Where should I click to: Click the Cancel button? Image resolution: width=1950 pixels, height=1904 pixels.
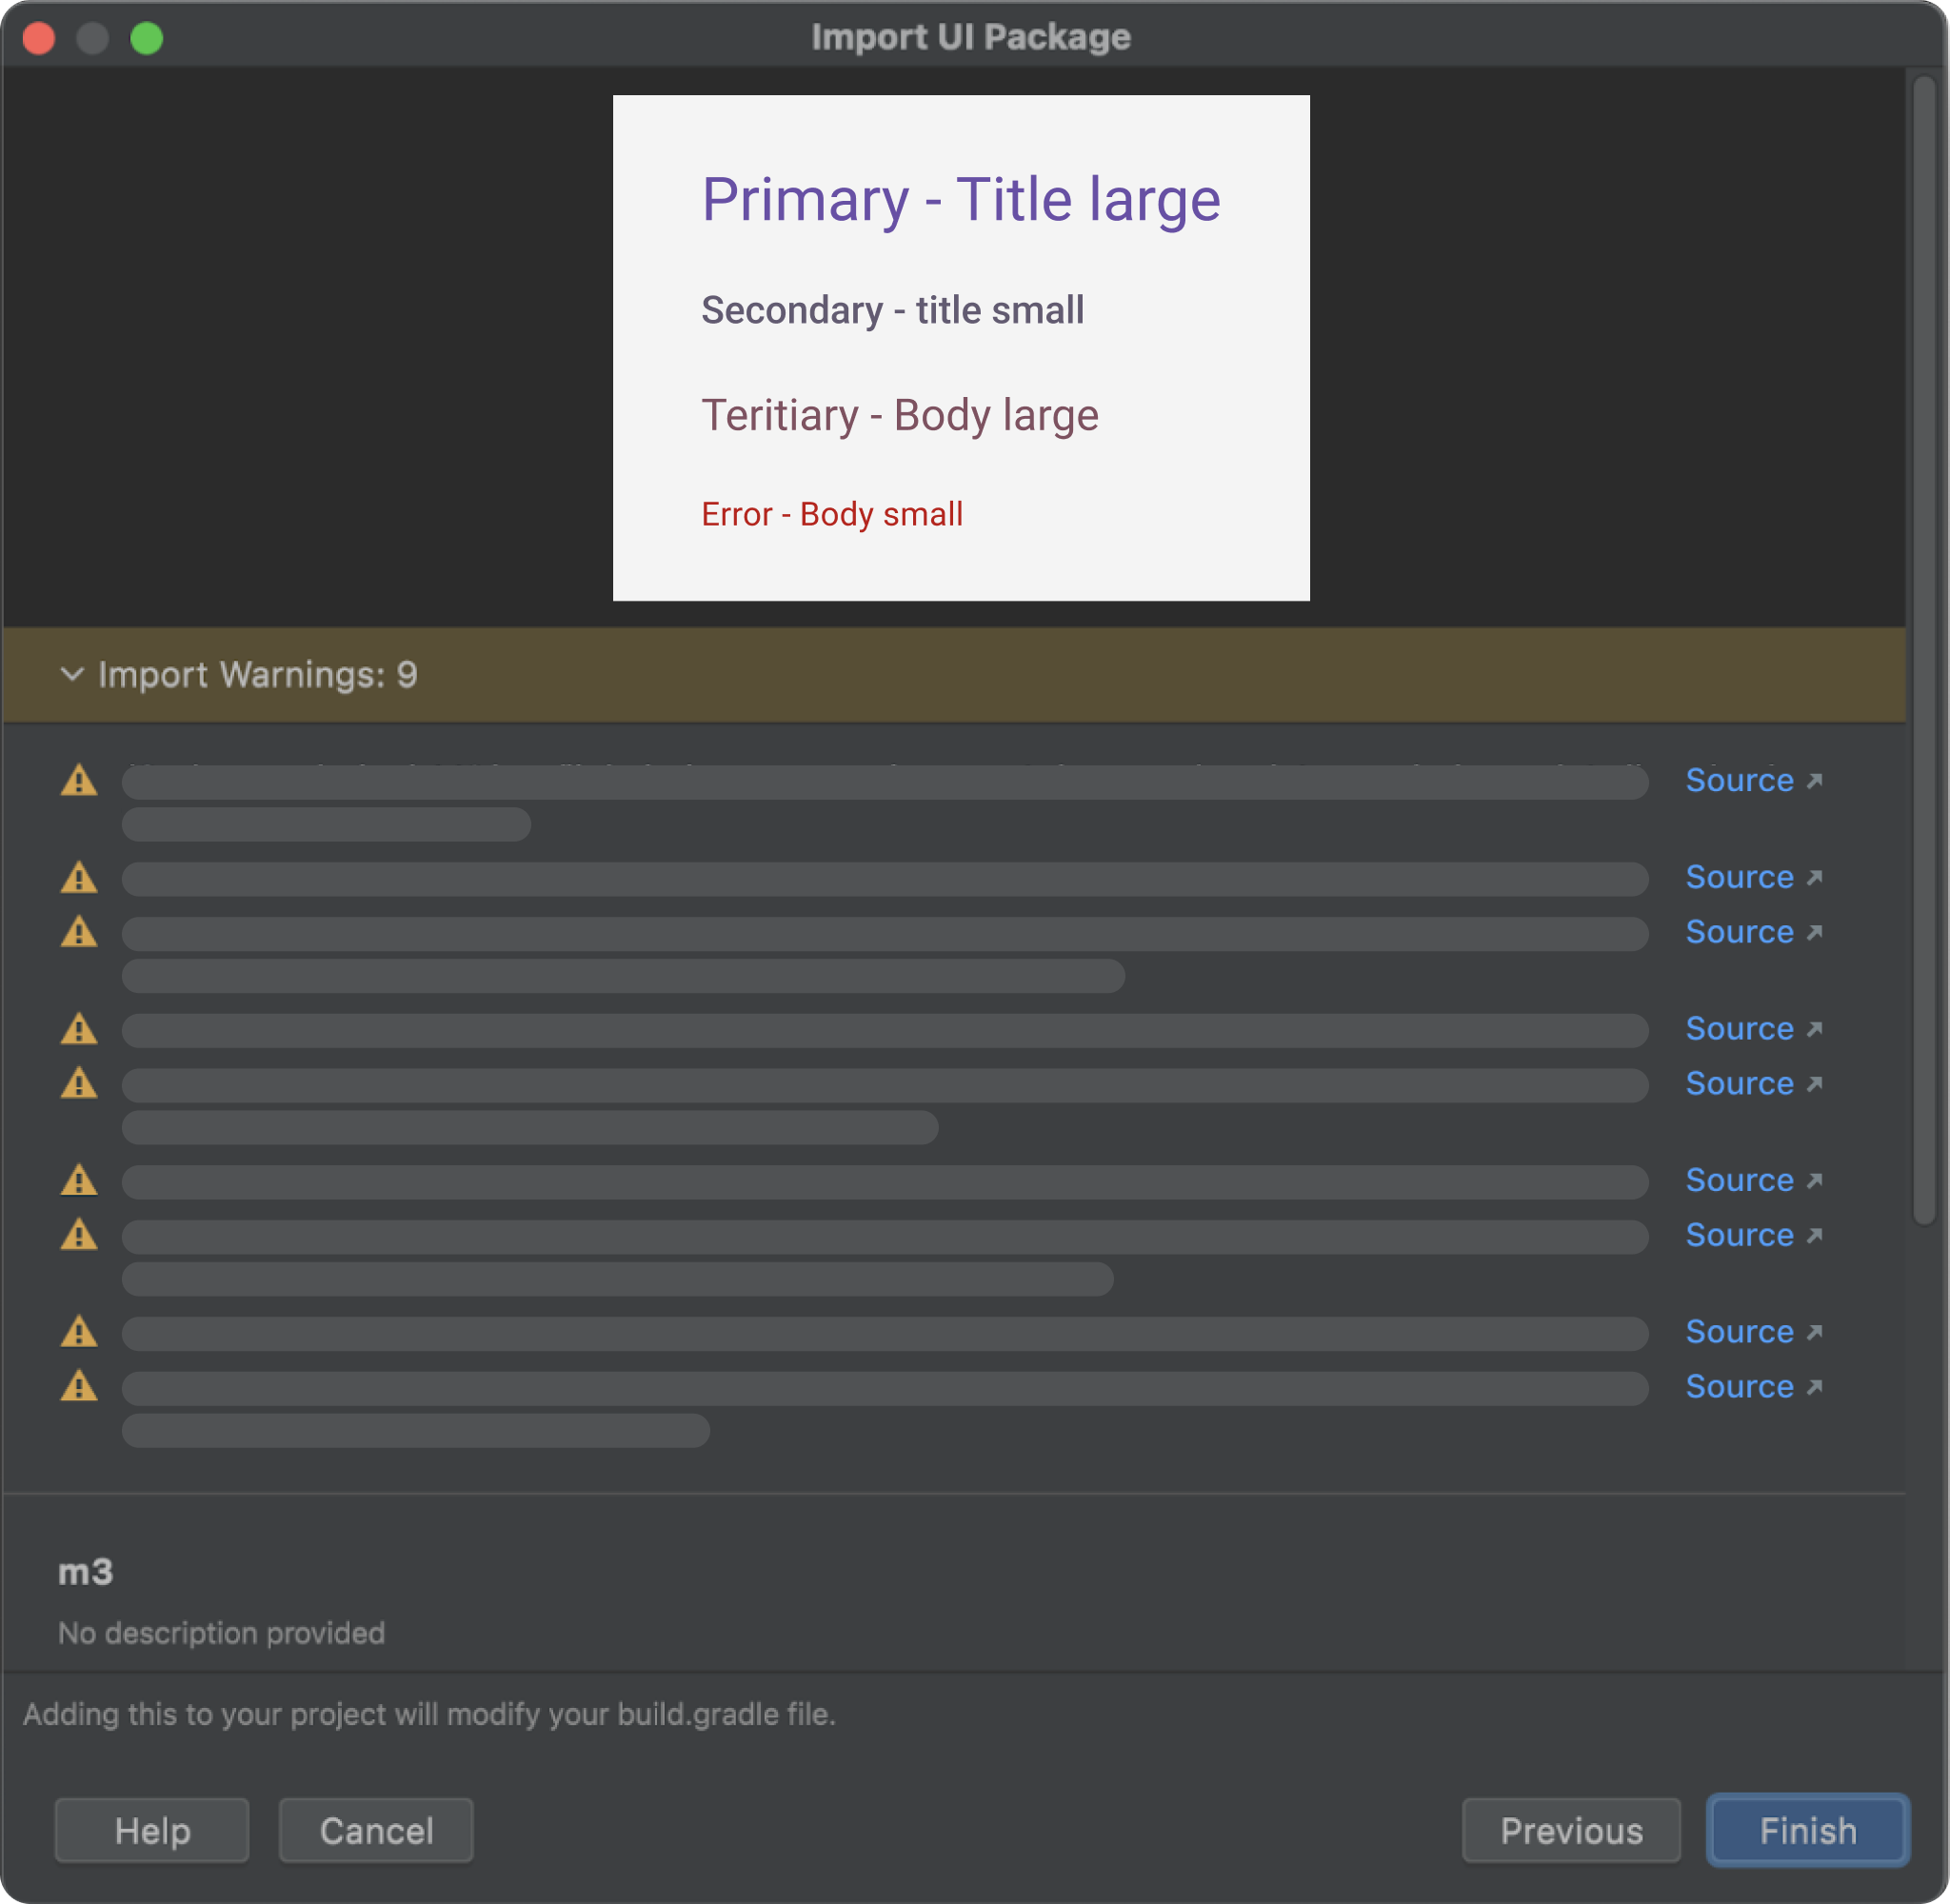pyautogui.click(x=373, y=1831)
